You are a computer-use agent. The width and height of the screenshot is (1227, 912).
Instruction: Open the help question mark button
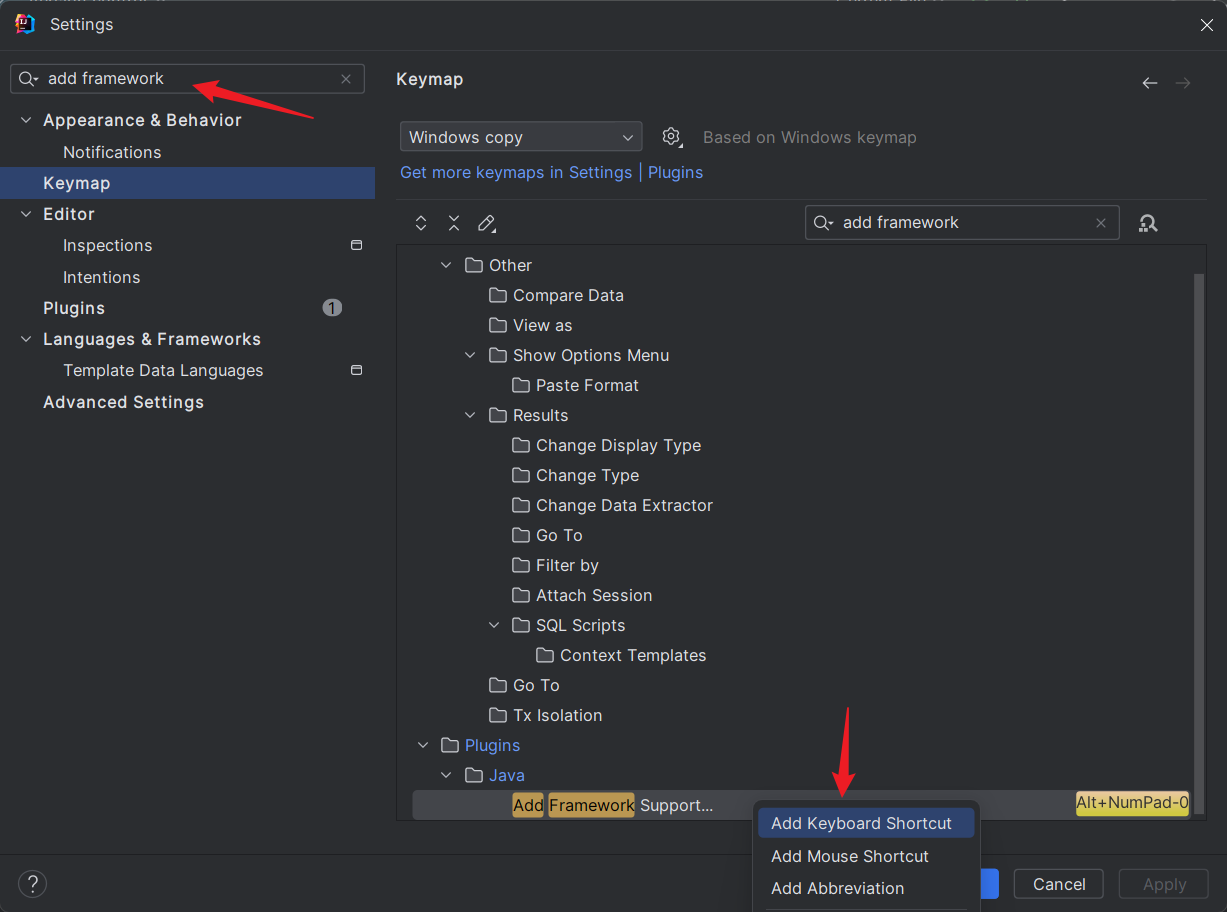33,884
